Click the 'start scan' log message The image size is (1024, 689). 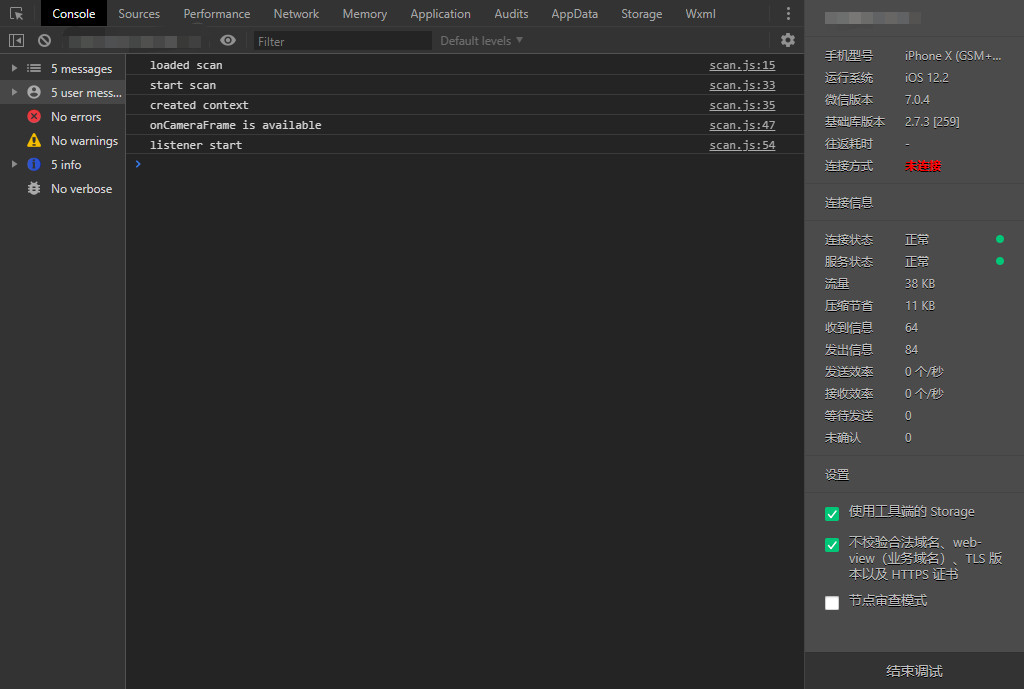coord(183,85)
